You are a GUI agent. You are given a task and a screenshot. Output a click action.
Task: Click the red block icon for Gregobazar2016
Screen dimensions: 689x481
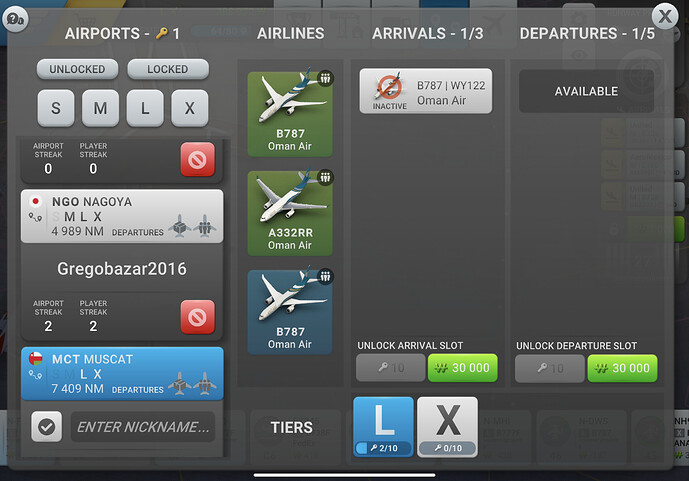[x=197, y=316]
